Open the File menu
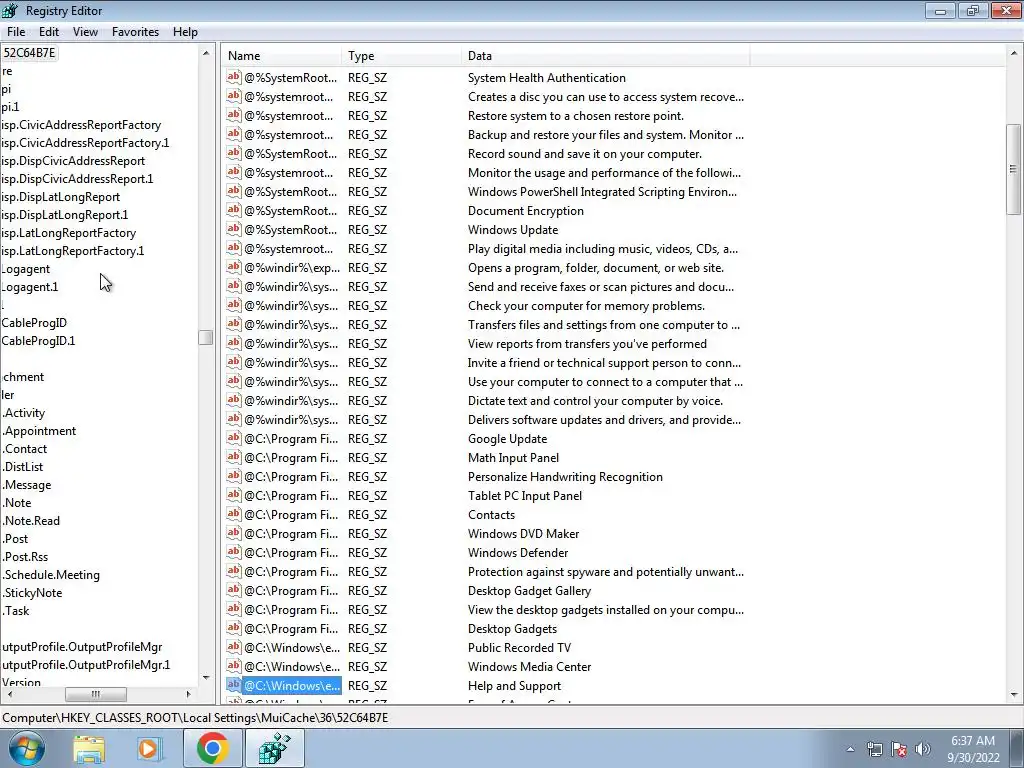1024x768 pixels. [x=16, y=31]
